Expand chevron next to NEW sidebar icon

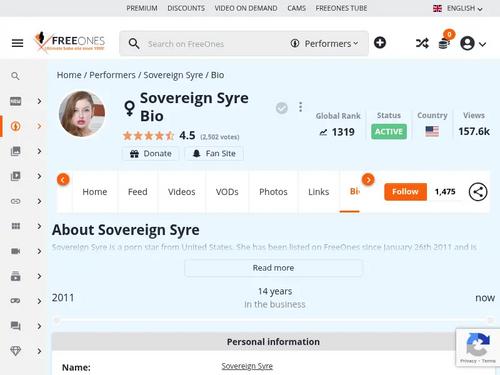(39, 101)
